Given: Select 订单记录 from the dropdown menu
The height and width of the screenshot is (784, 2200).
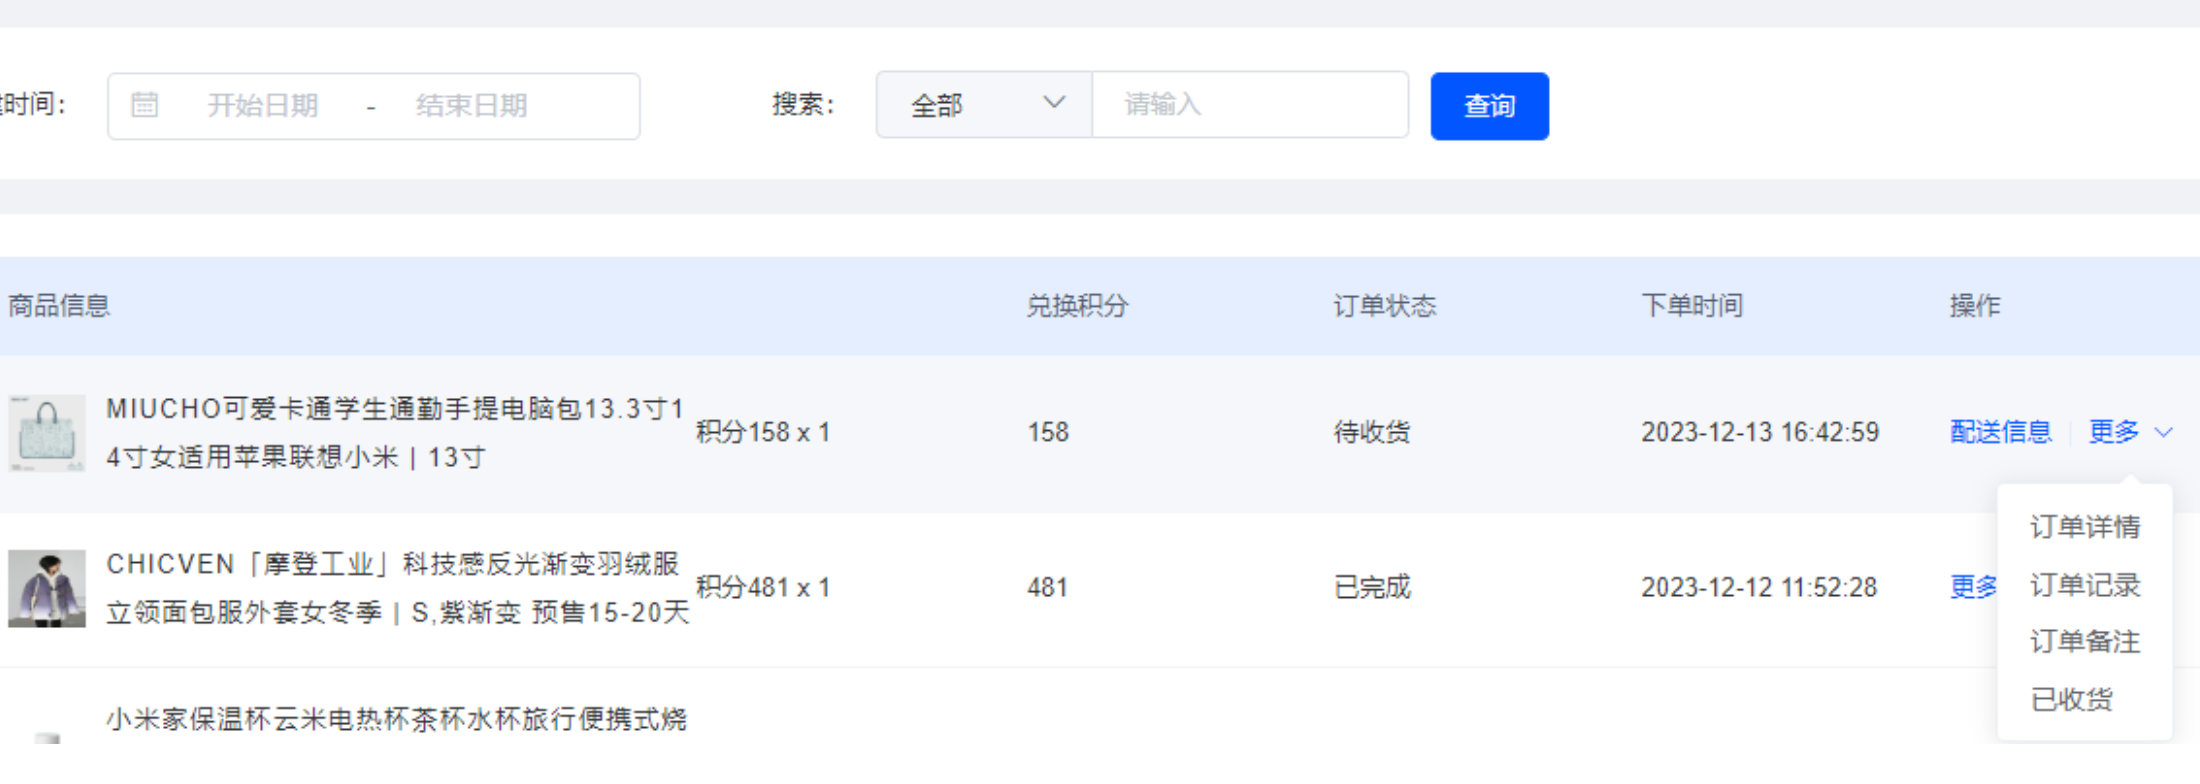Looking at the screenshot, I should (2085, 585).
